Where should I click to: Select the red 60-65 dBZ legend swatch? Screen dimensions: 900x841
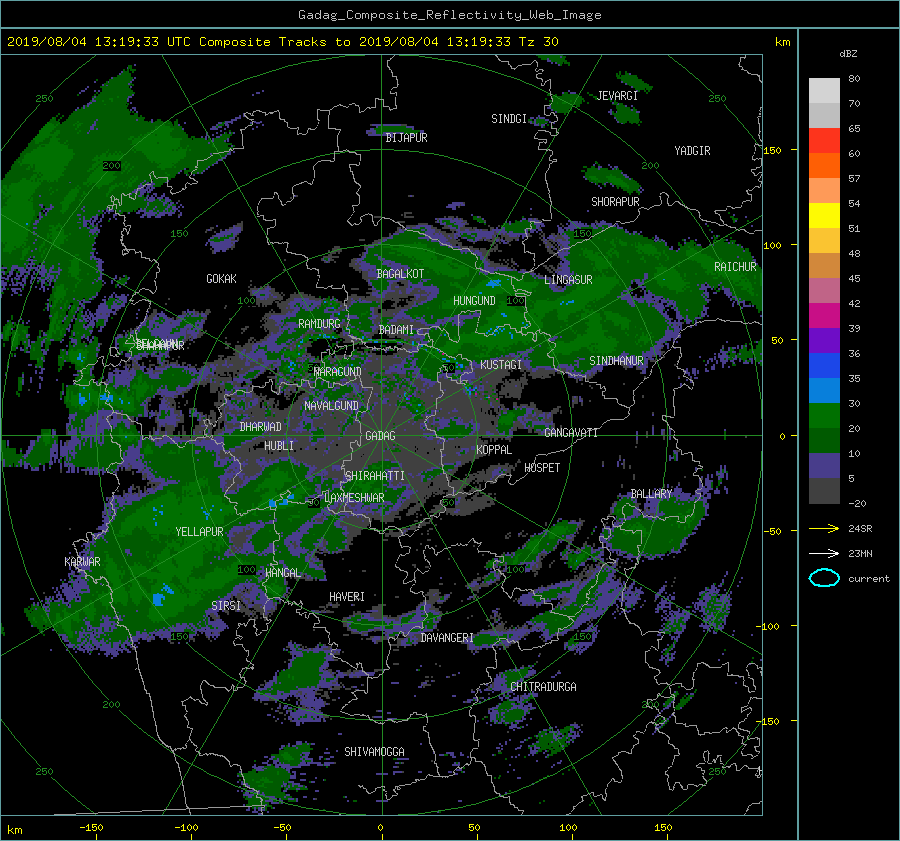tap(824, 141)
